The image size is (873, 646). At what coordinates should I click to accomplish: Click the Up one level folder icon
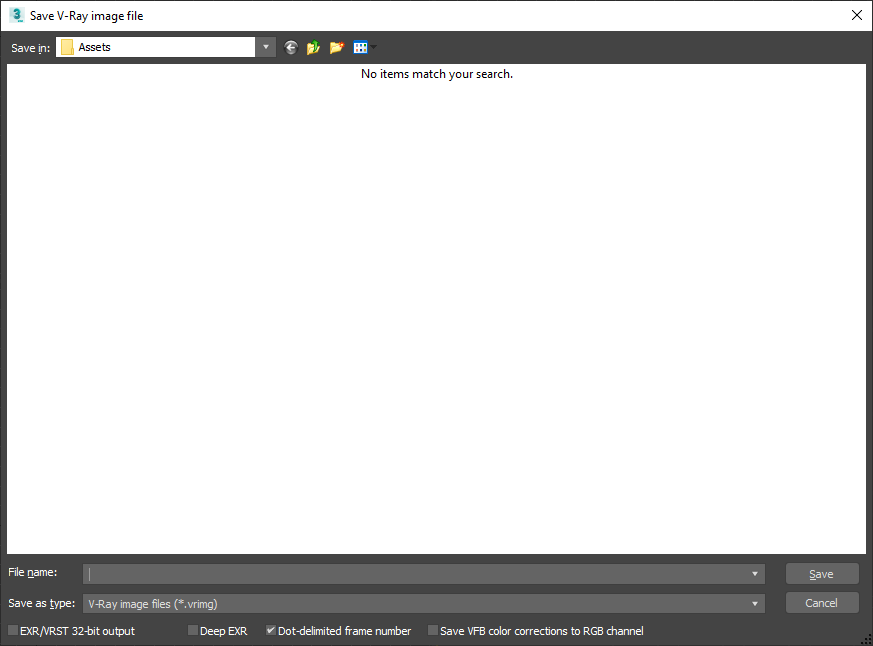[313, 47]
